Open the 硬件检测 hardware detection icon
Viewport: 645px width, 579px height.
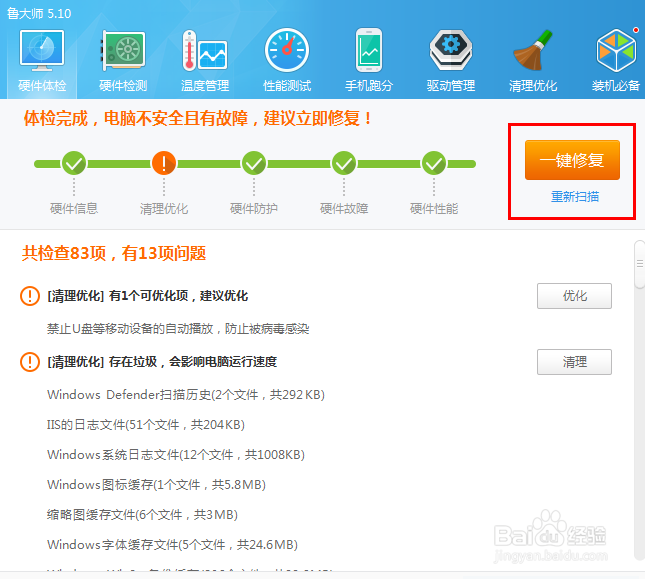123,50
